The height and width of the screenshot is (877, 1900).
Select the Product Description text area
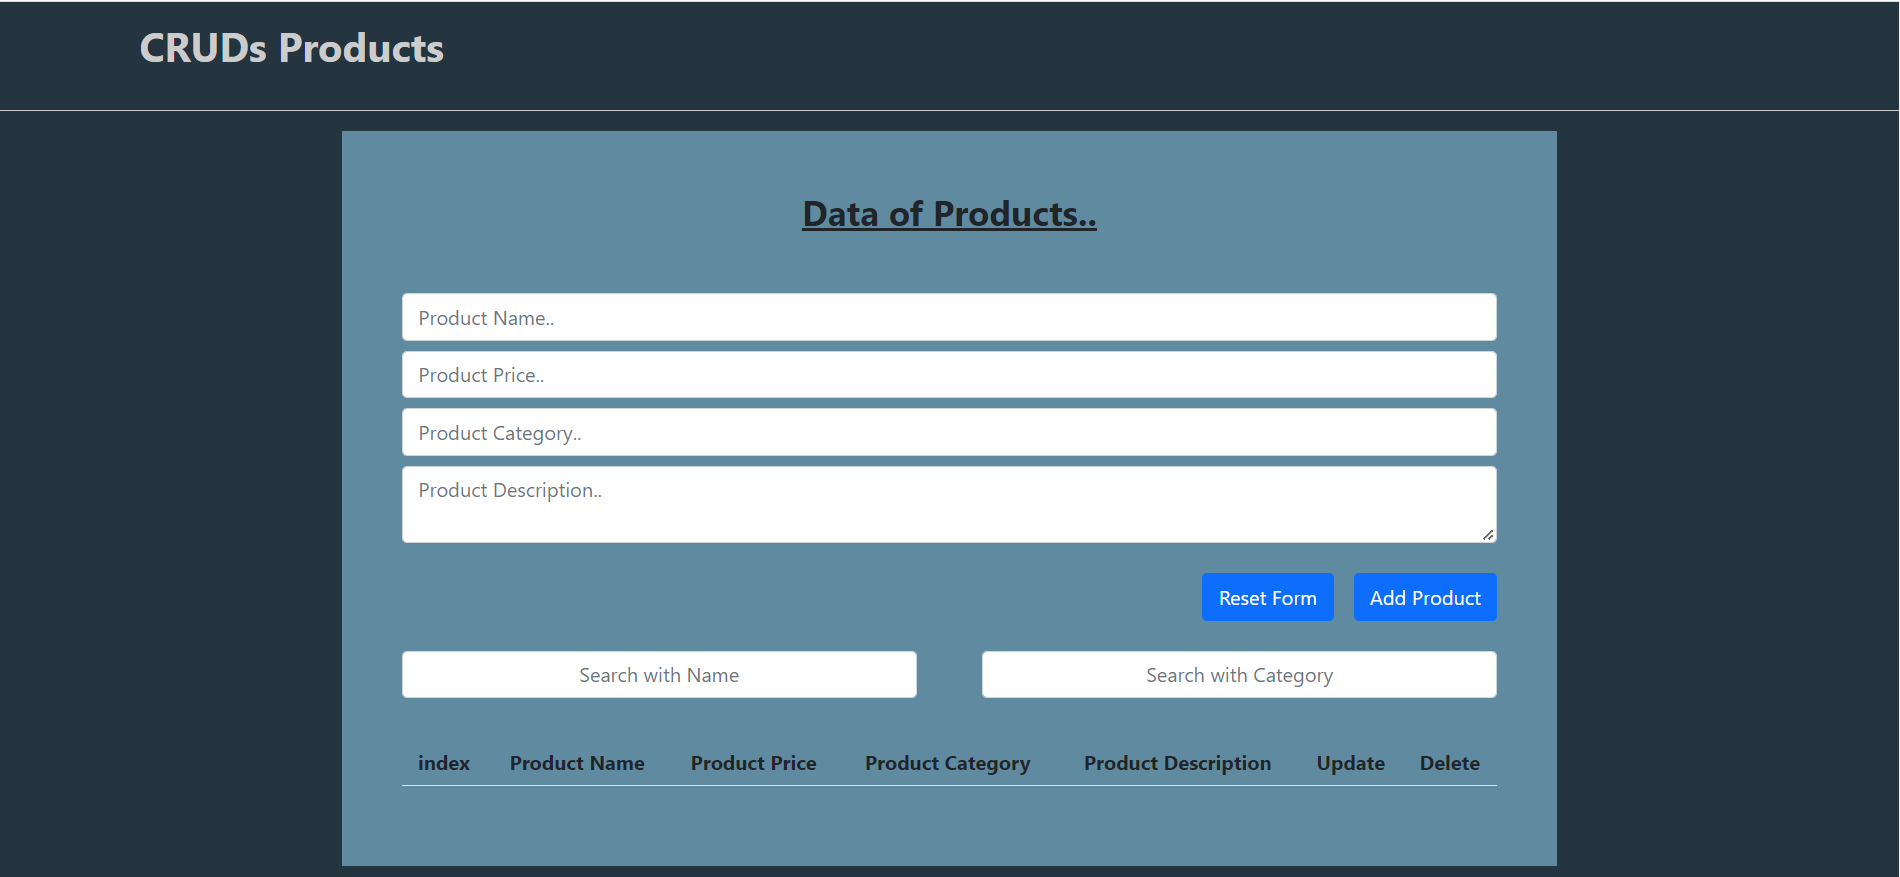(949, 505)
